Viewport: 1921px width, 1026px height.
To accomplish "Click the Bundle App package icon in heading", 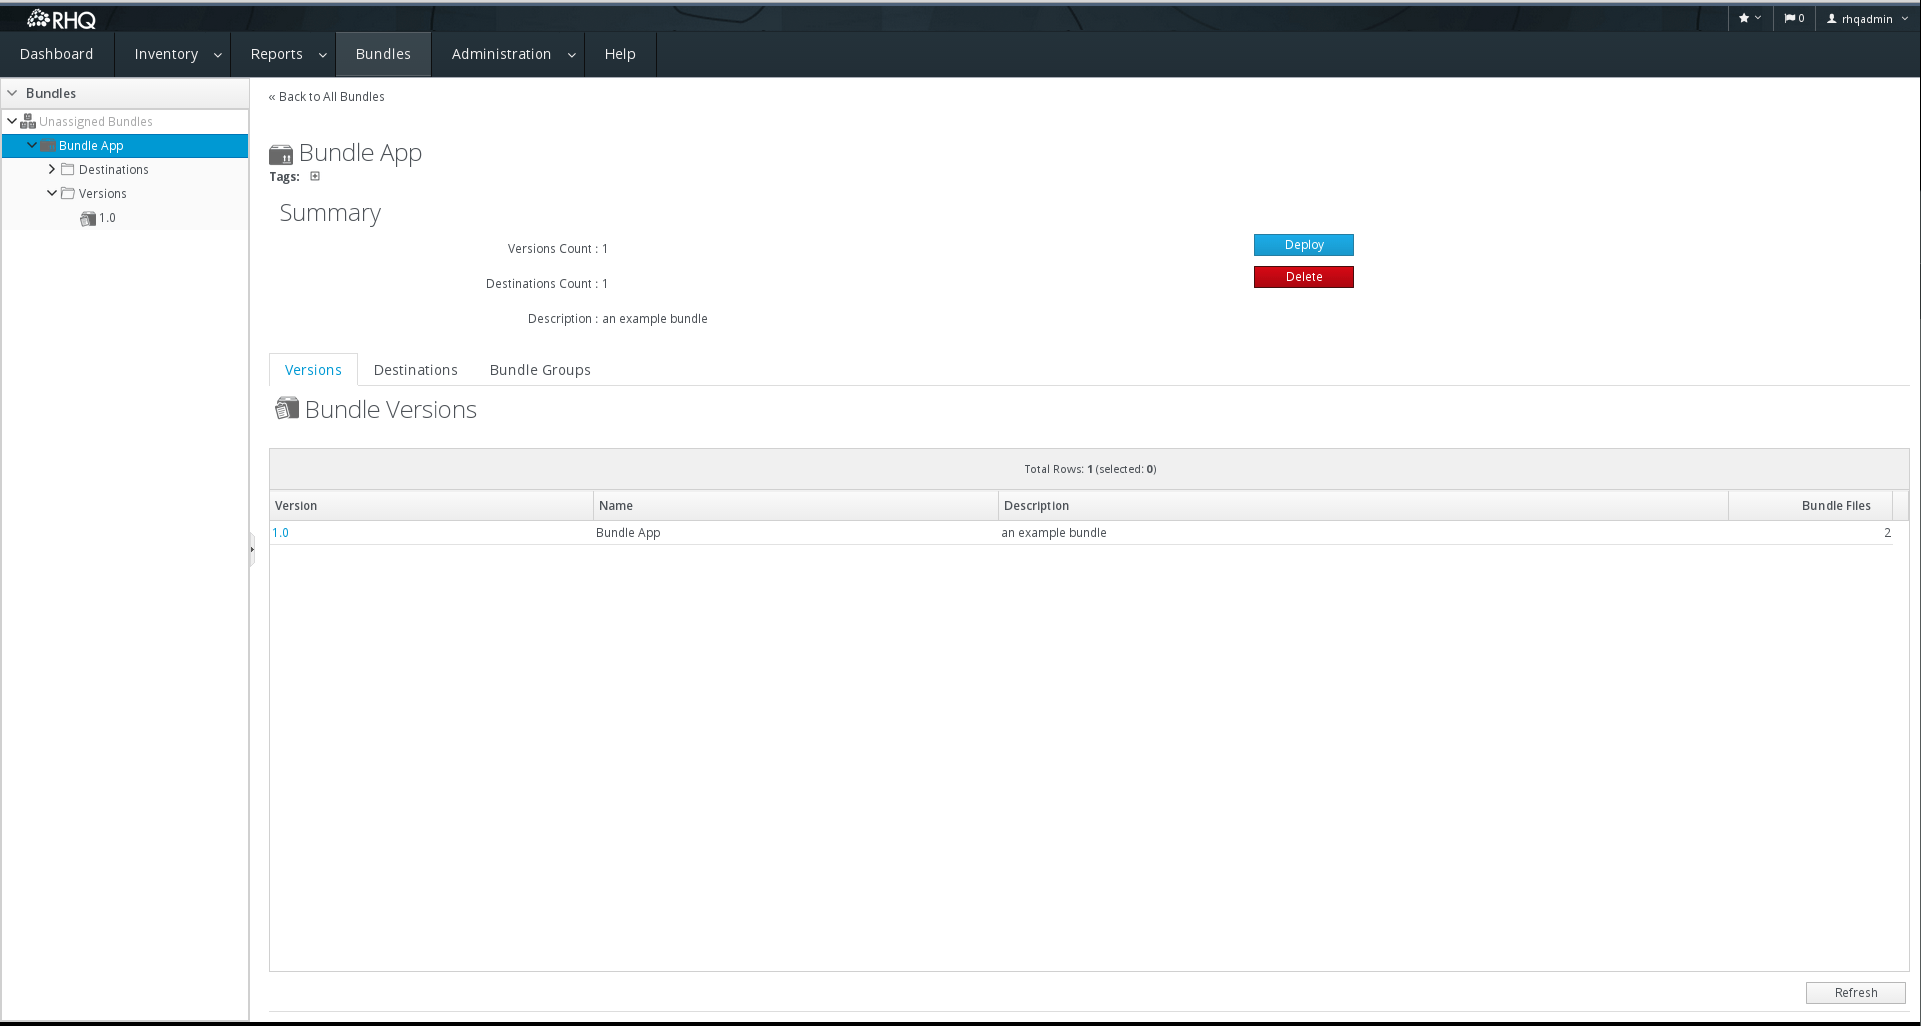I will [281, 154].
